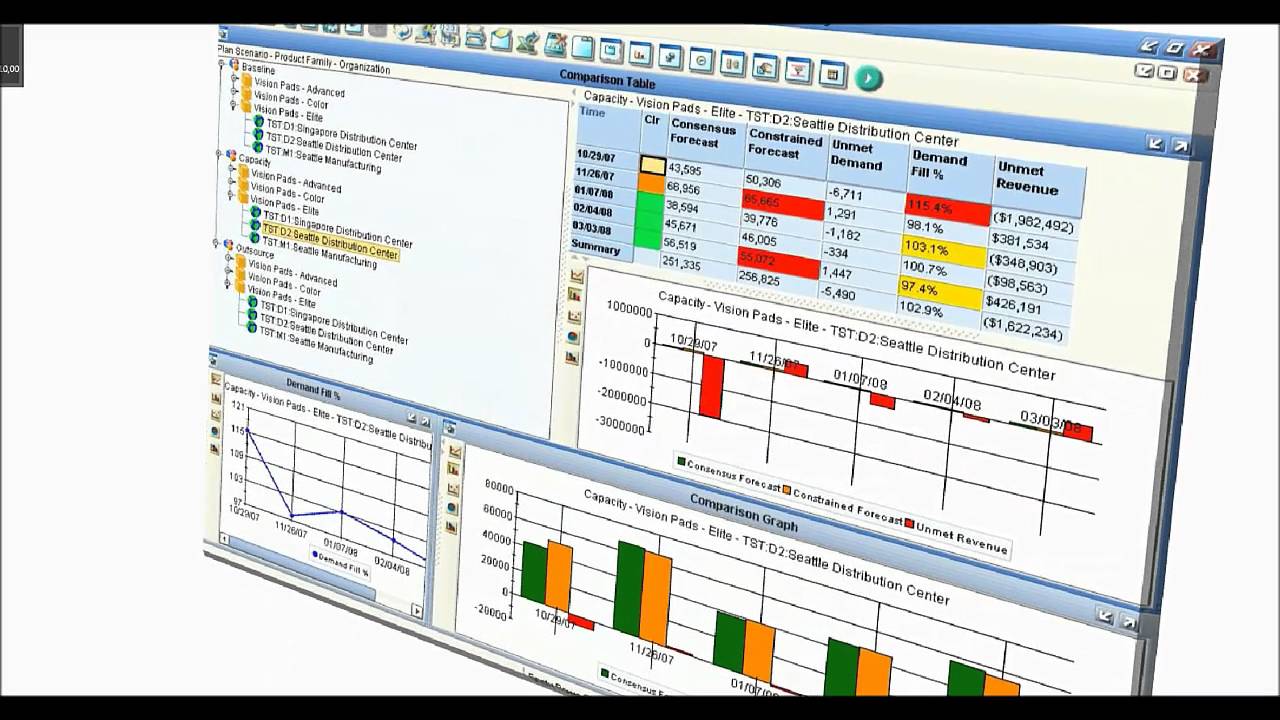Viewport: 1280px width, 720px height.
Task: Click first arrow button in Demand Fill % panel
Action: pos(411,418)
